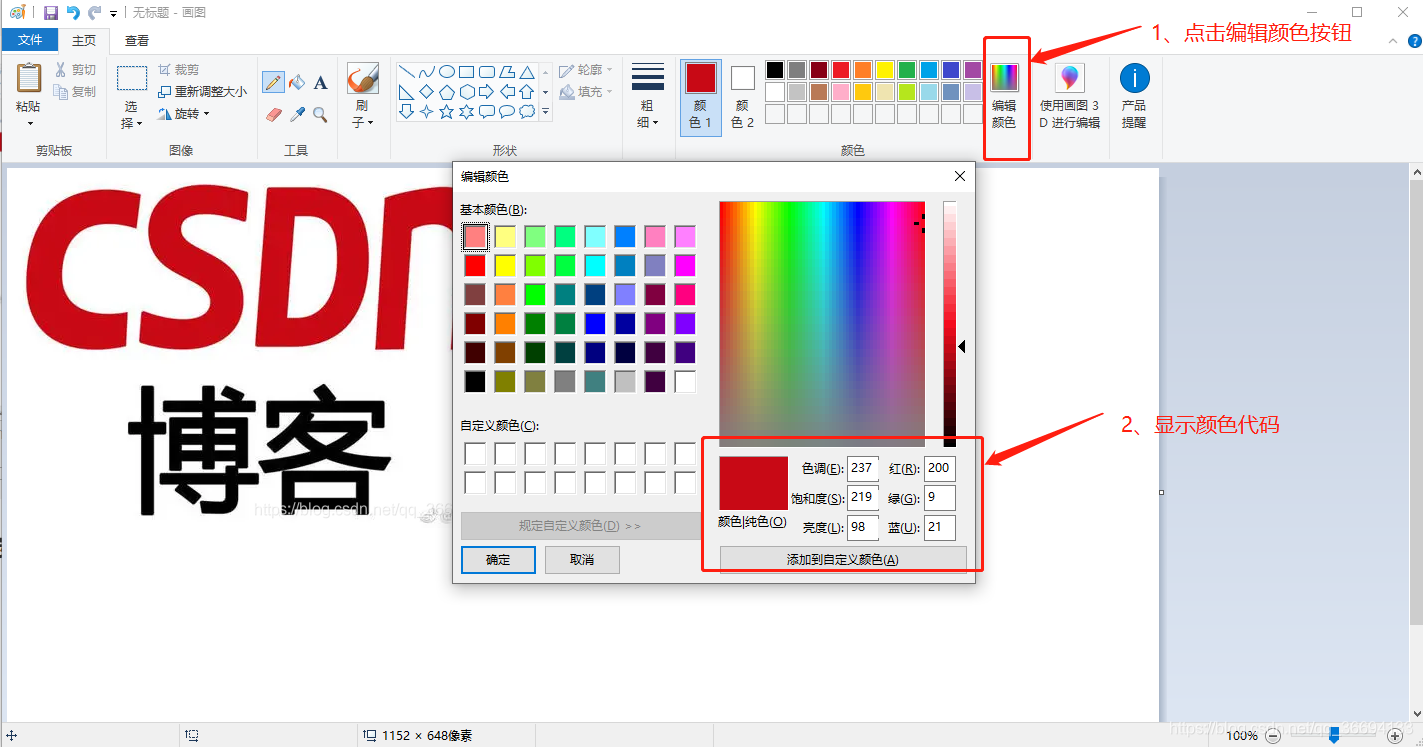1423x747 pixels.
Task: Choose the Right triangle shape
Action: (x=407, y=92)
